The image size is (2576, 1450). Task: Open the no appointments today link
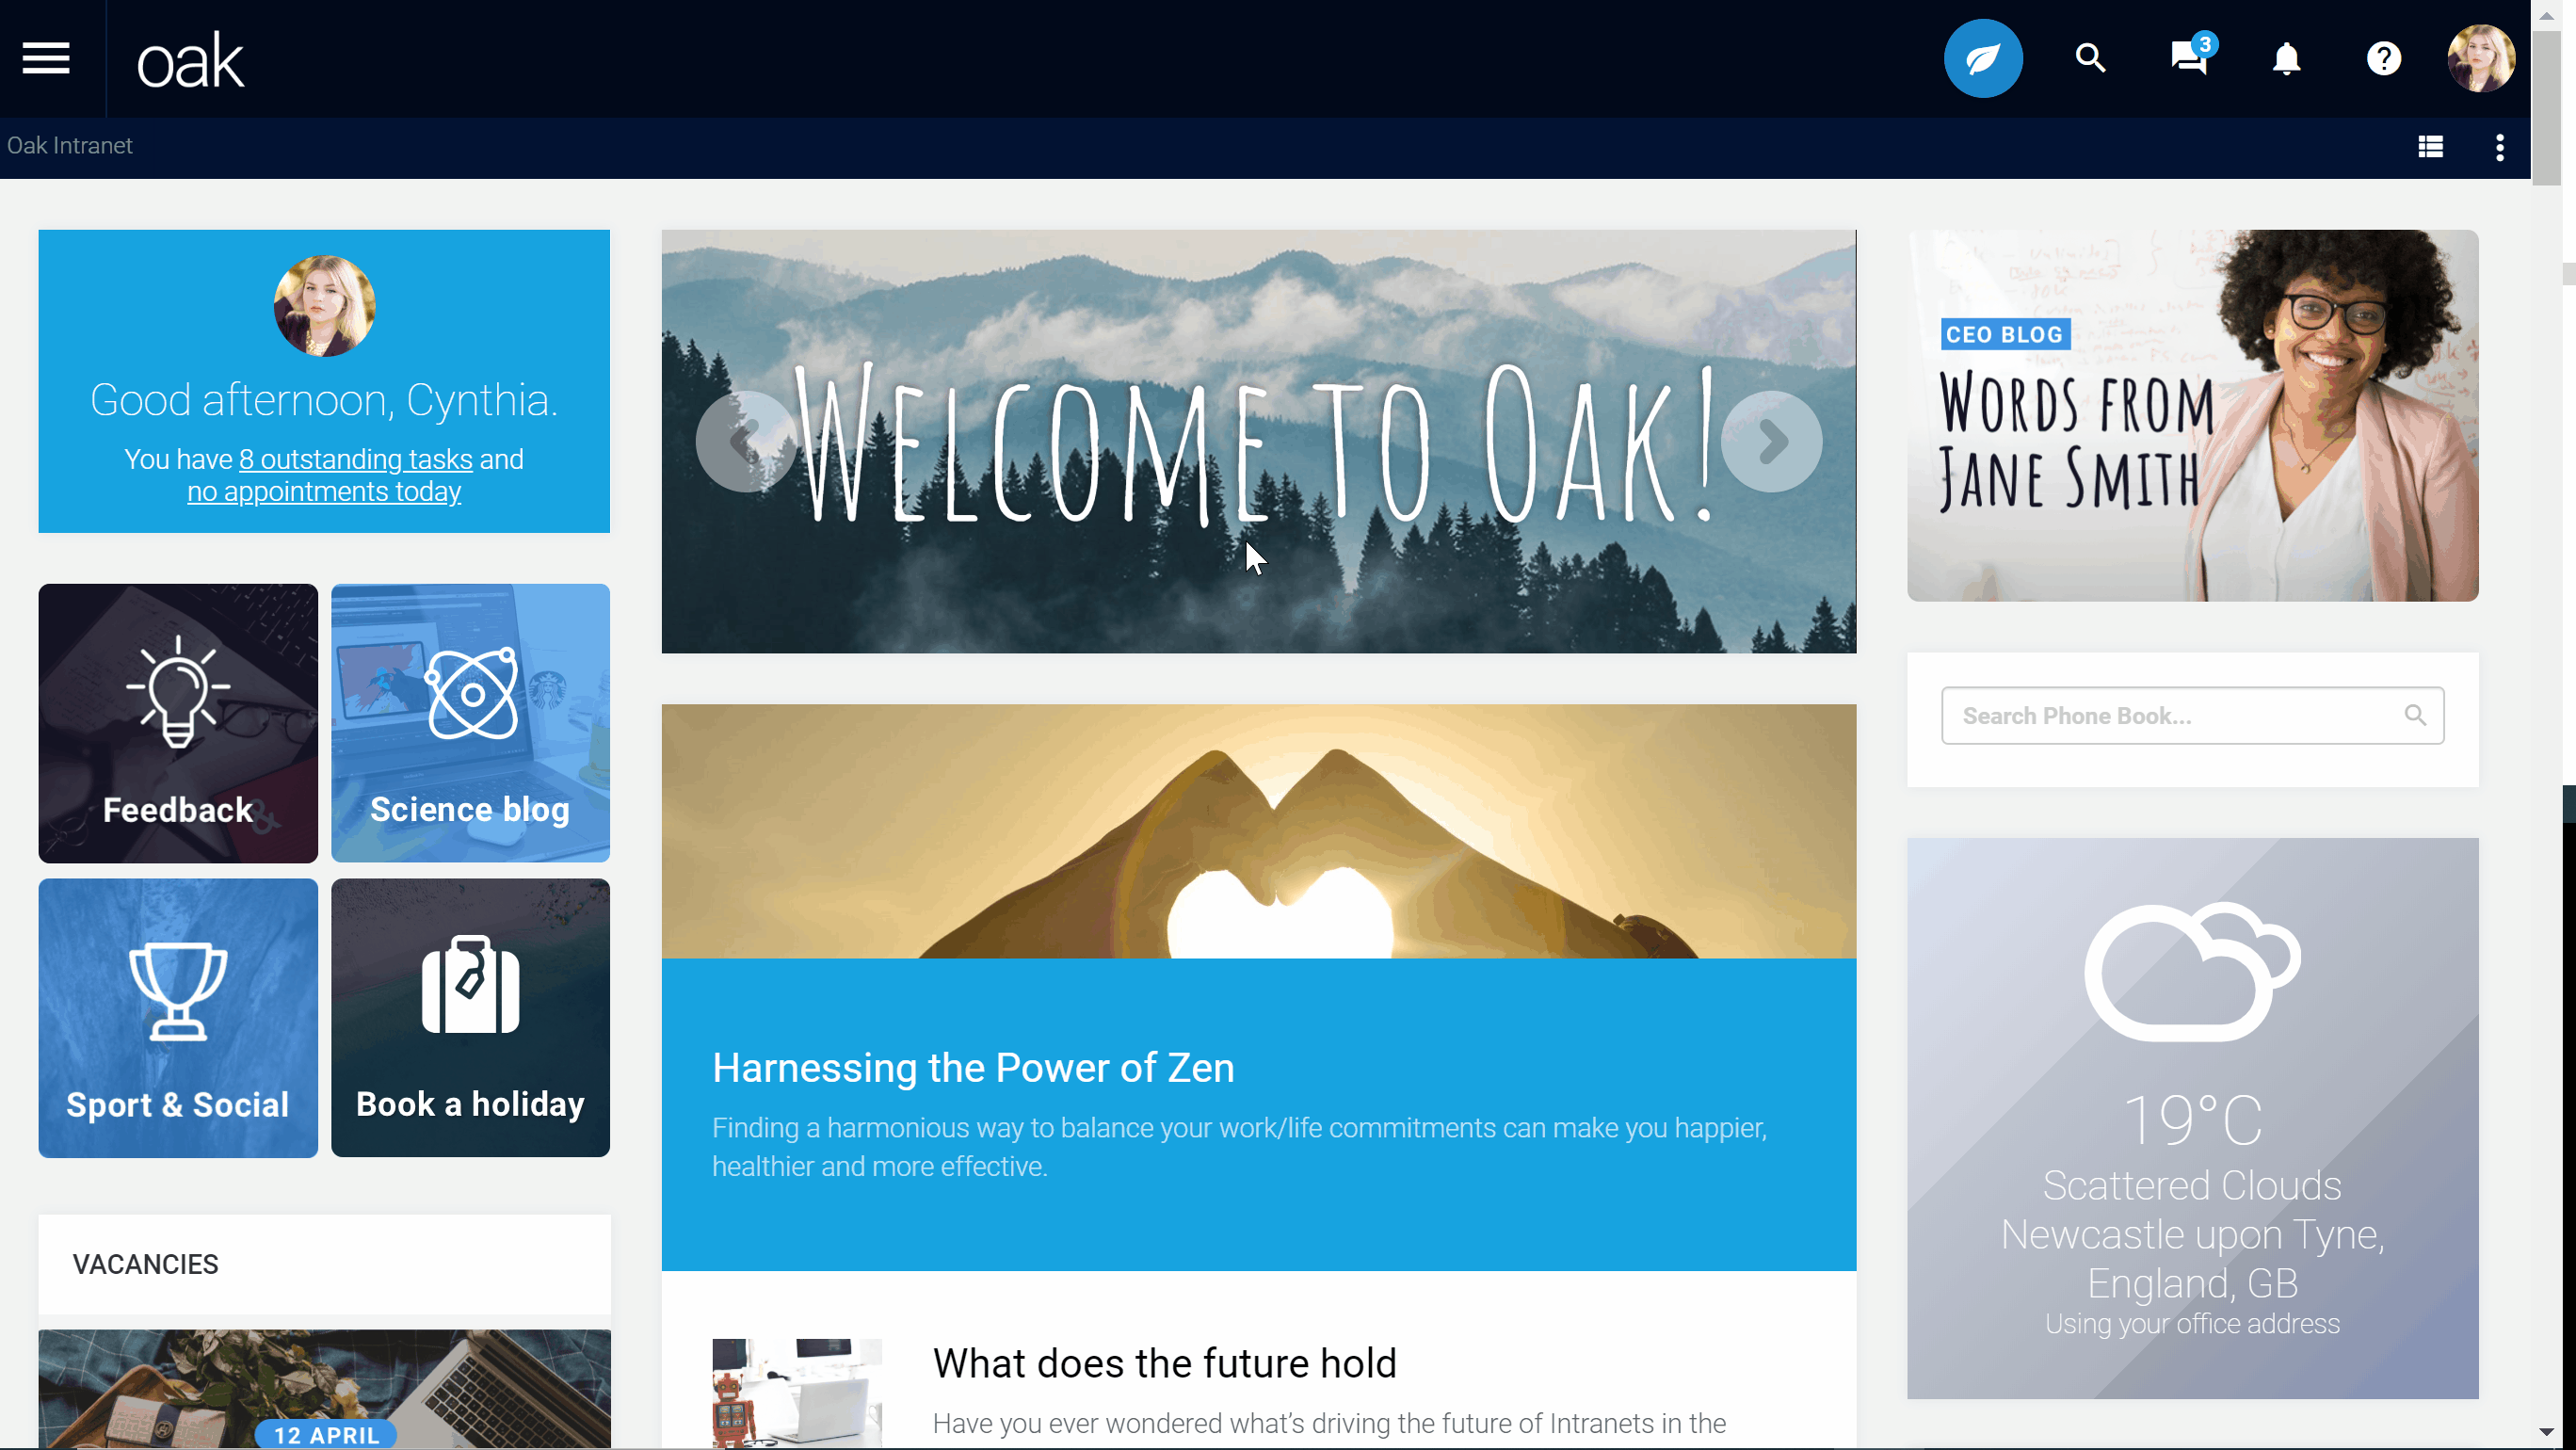[324, 492]
